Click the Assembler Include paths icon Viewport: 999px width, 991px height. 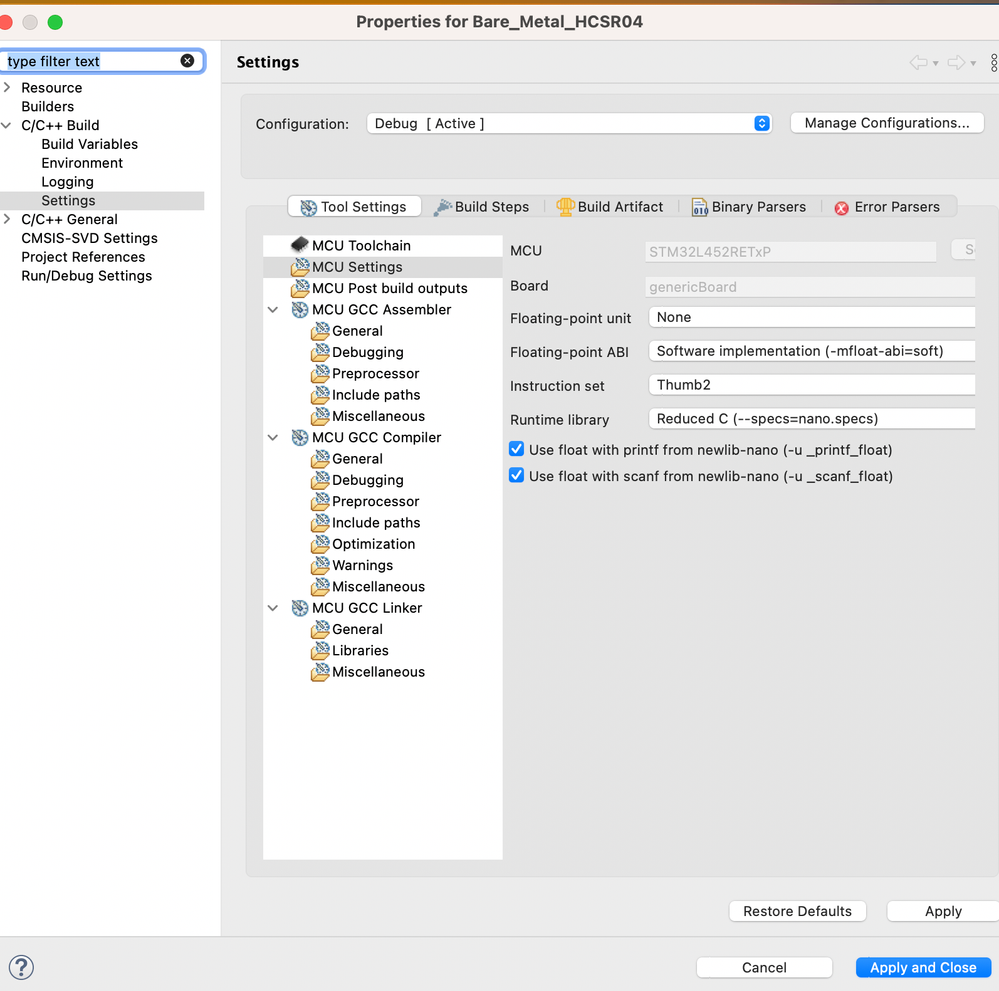coord(320,394)
